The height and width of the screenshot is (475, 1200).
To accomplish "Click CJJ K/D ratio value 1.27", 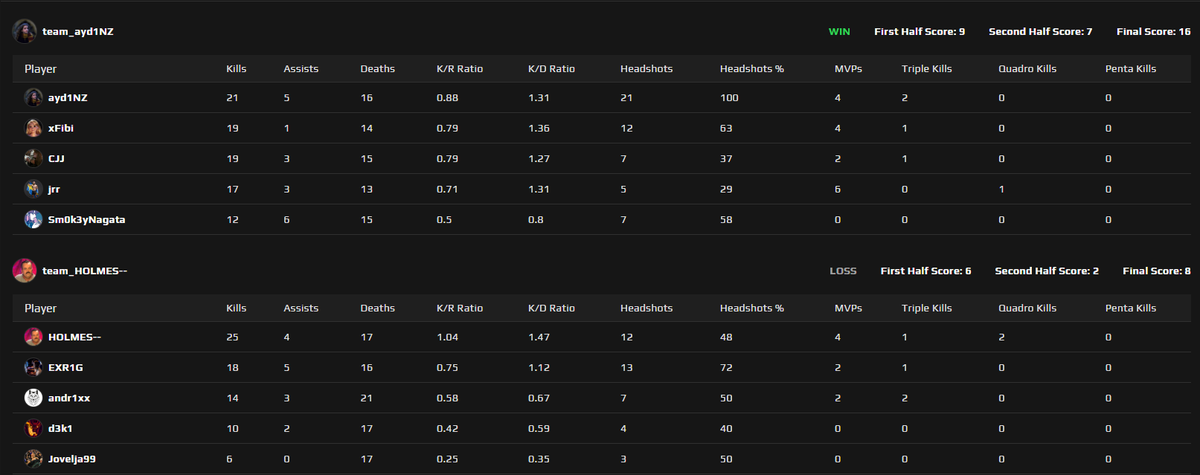I will [538, 158].
